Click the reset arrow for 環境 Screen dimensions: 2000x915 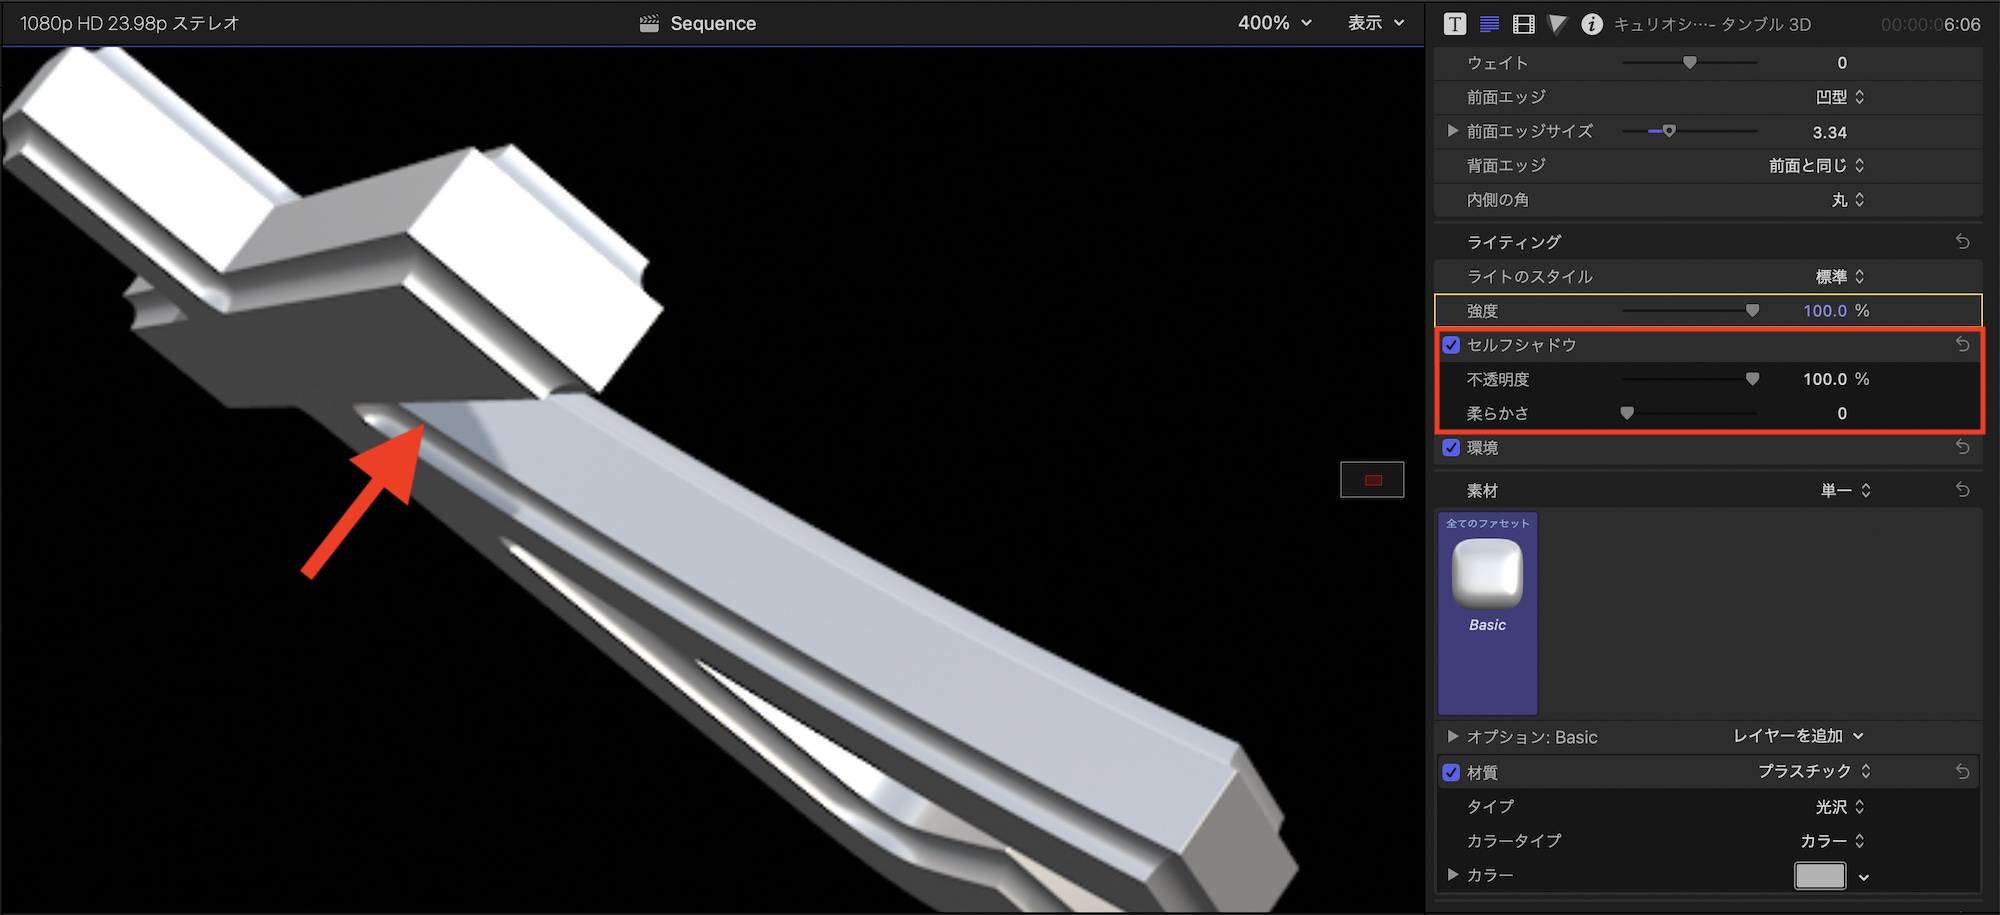tap(1962, 448)
